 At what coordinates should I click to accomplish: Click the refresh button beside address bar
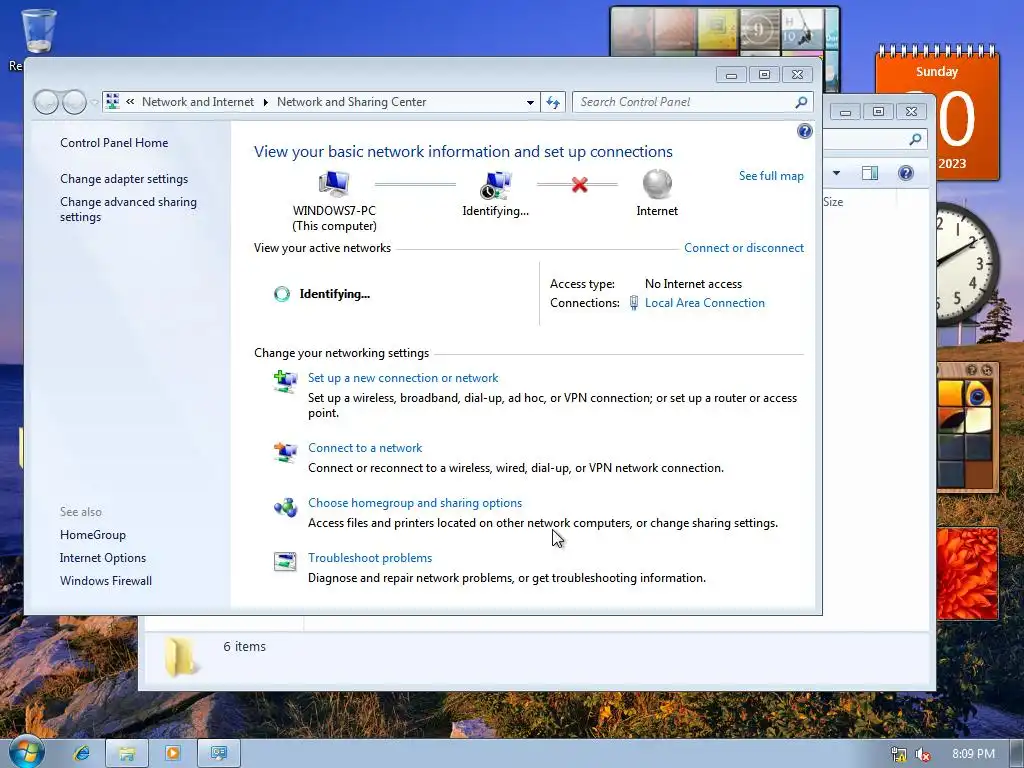pos(553,102)
